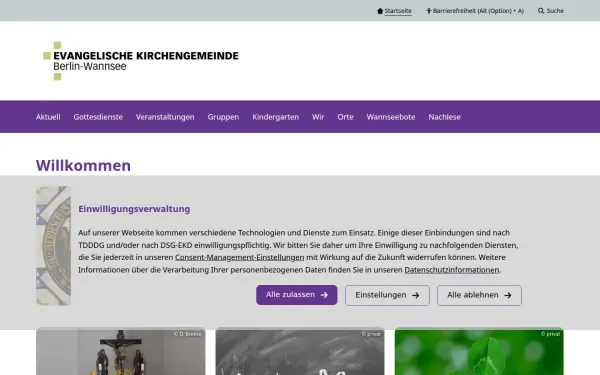Open the Gruppen menu
The image size is (600, 375).
coord(223,117)
